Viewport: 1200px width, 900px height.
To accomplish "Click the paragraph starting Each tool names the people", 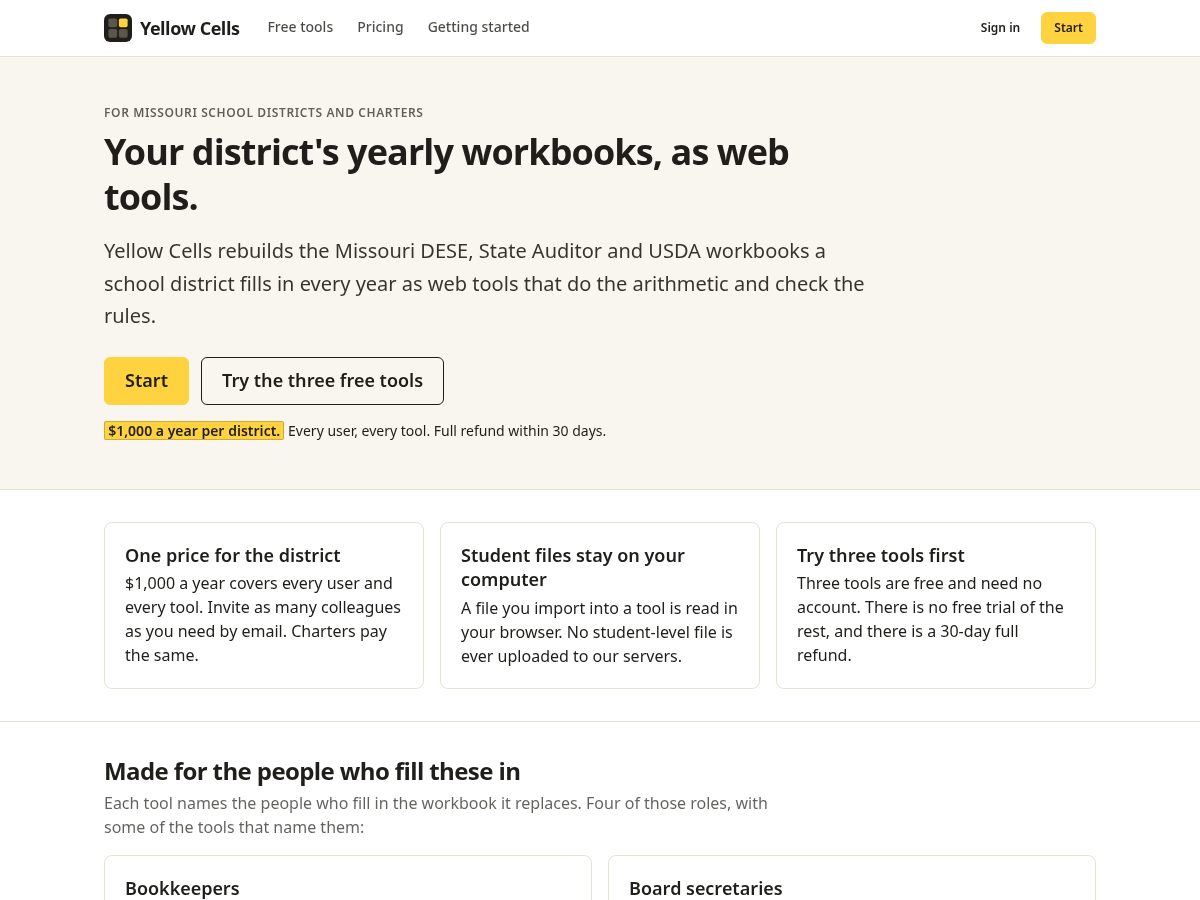I will (436, 815).
